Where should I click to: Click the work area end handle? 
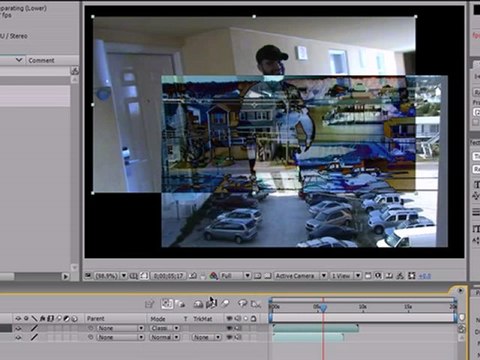click(455, 317)
